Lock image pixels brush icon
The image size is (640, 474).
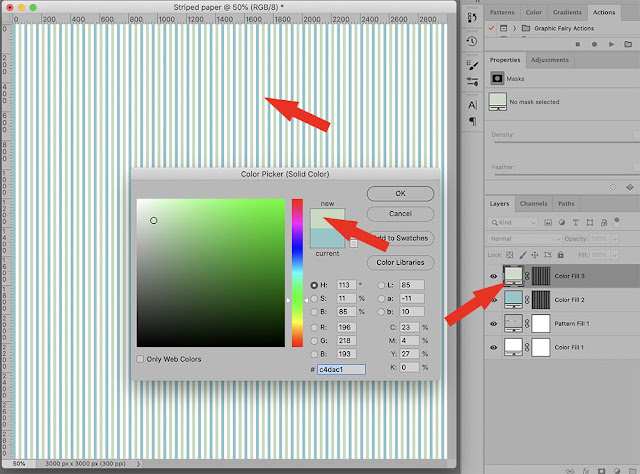coord(522,255)
